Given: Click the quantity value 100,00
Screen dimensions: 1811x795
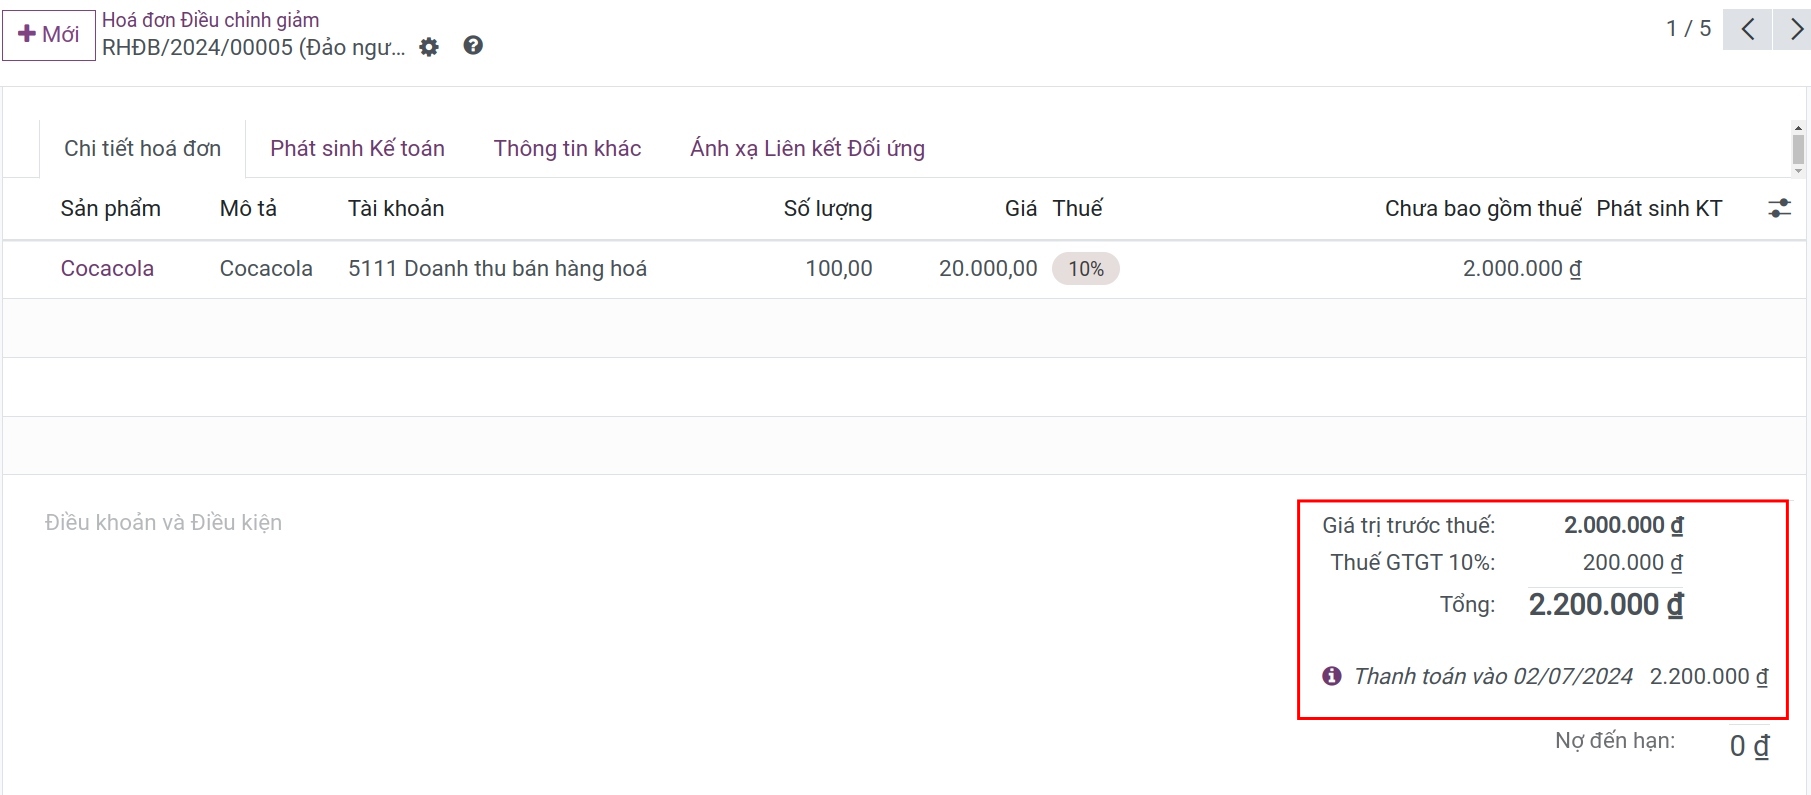Looking at the screenshot, I should click(x=839, y=269).
